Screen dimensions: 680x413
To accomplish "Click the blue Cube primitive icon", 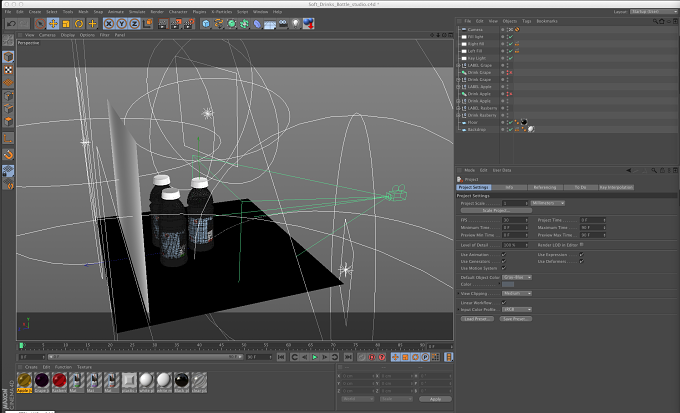I will pyautogui.click(x=206, y=23).
